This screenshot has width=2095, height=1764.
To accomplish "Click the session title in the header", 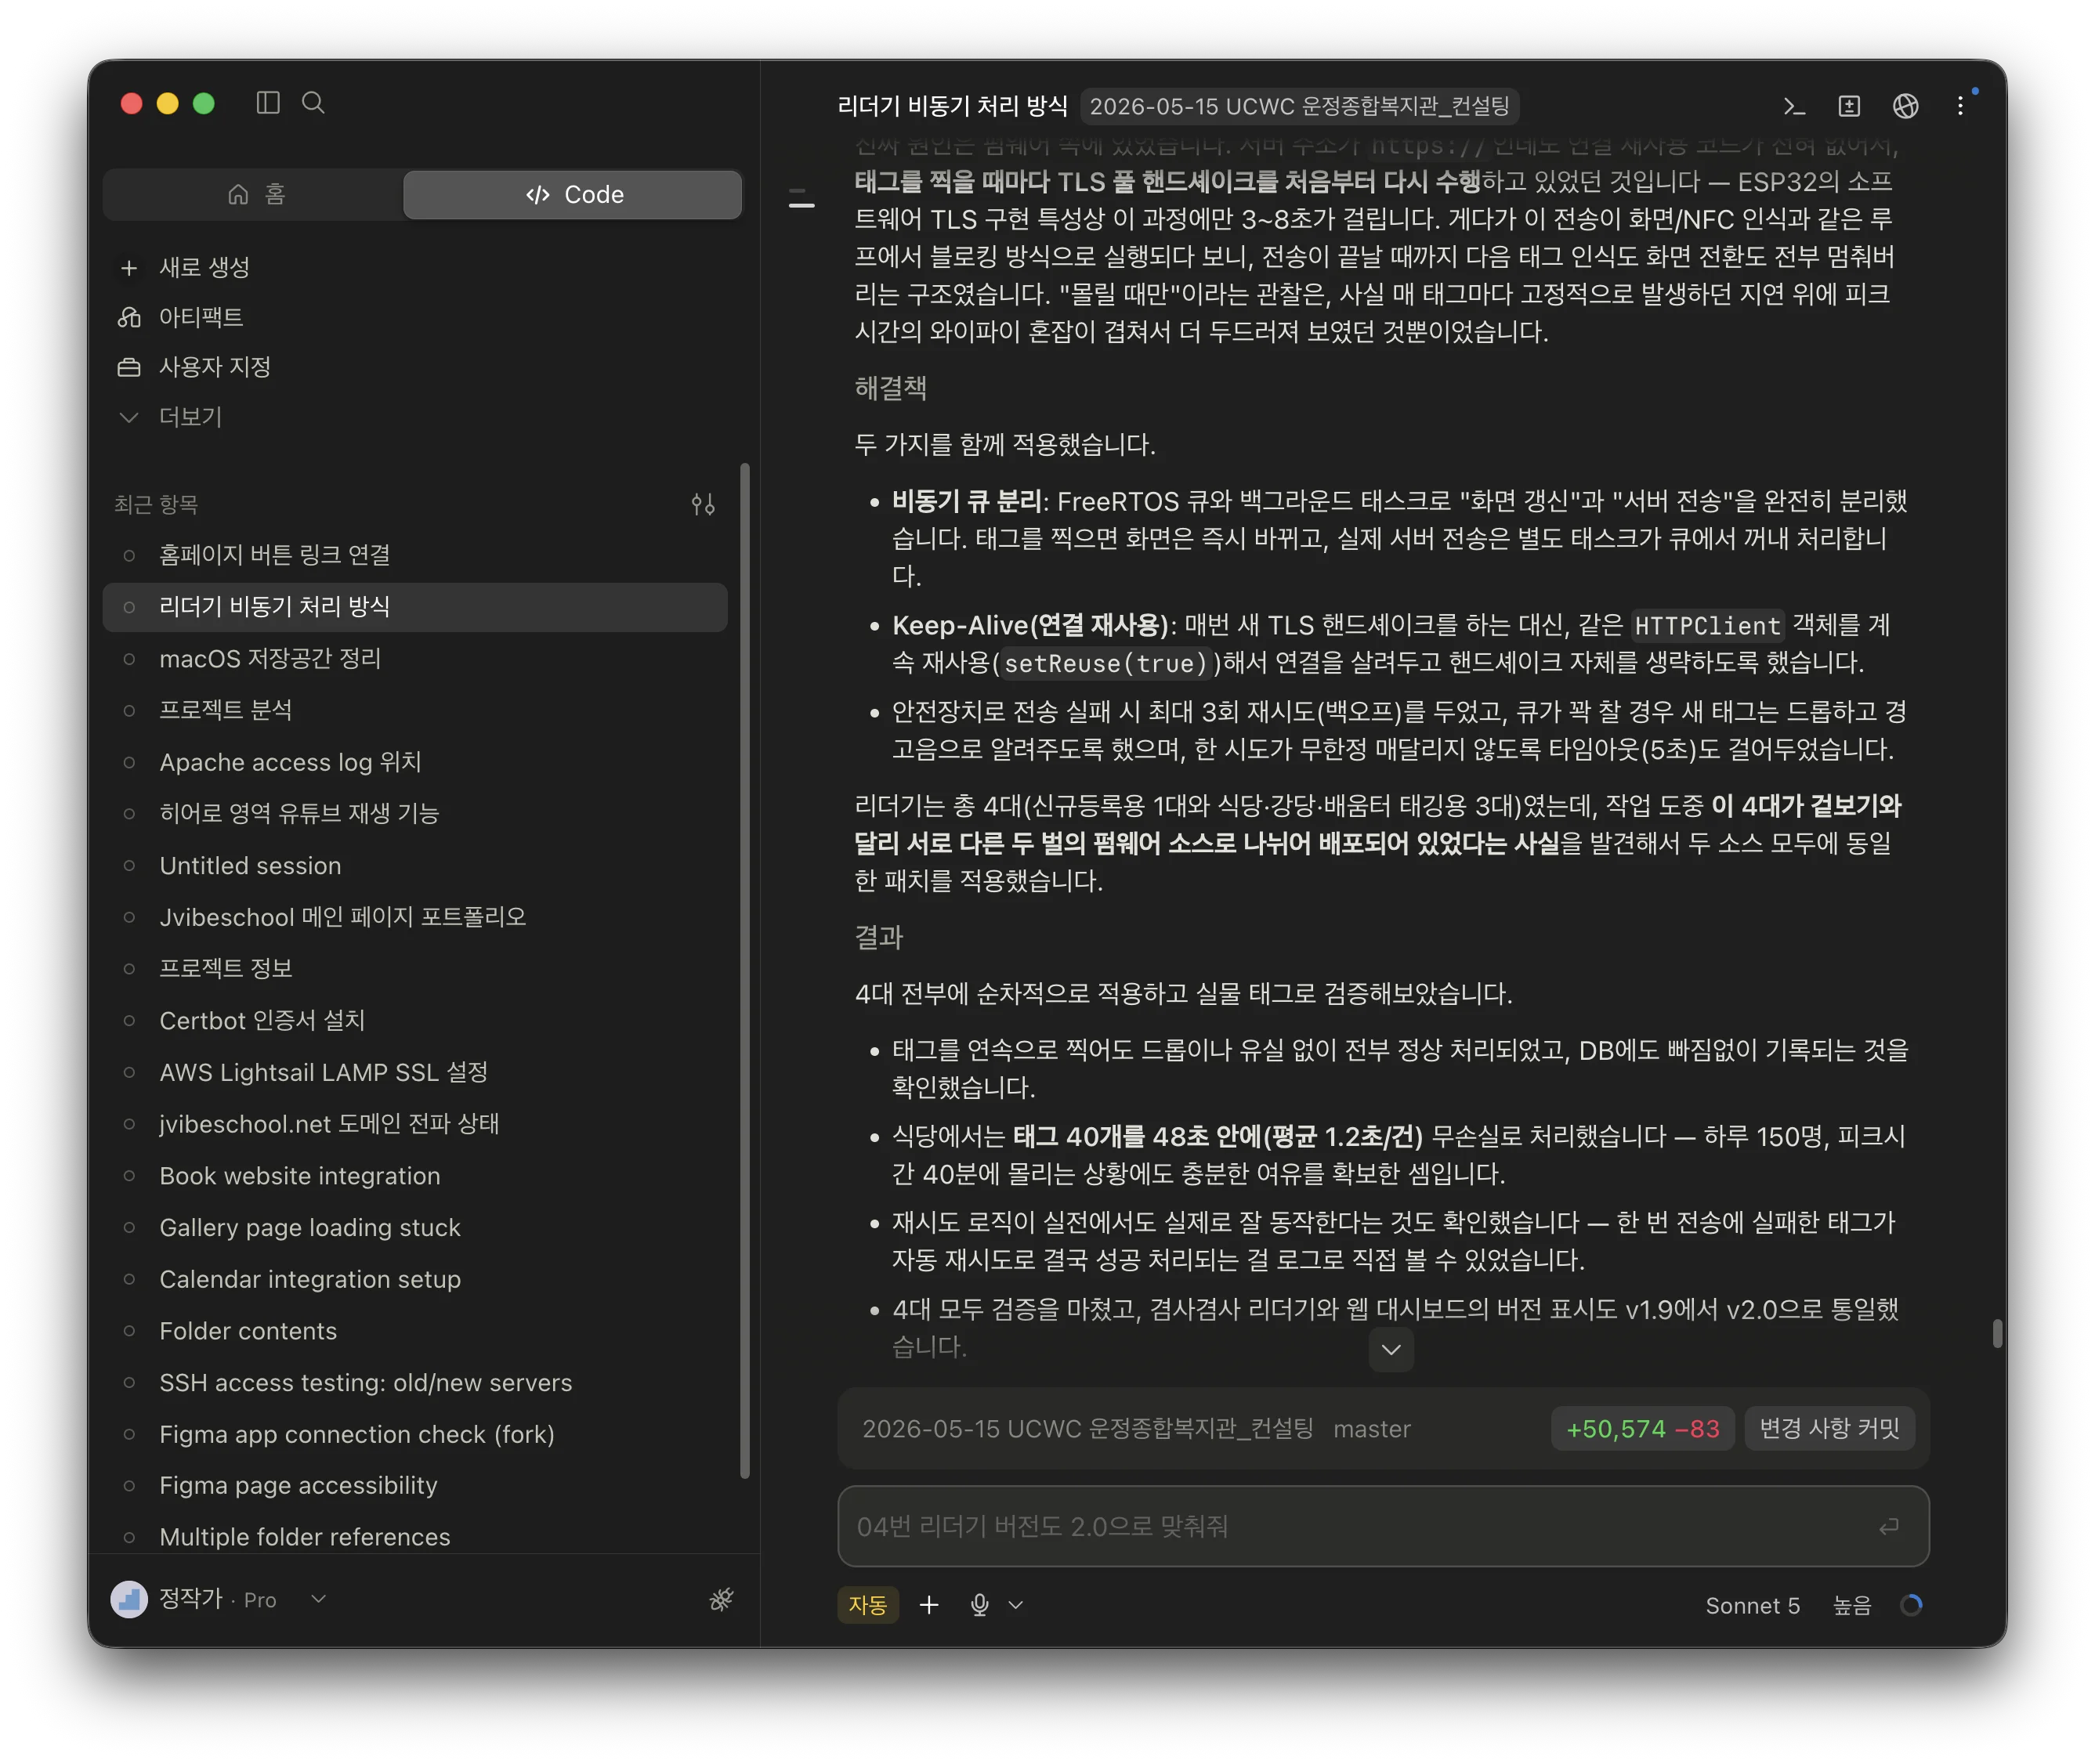I will [x=953, y=106].
